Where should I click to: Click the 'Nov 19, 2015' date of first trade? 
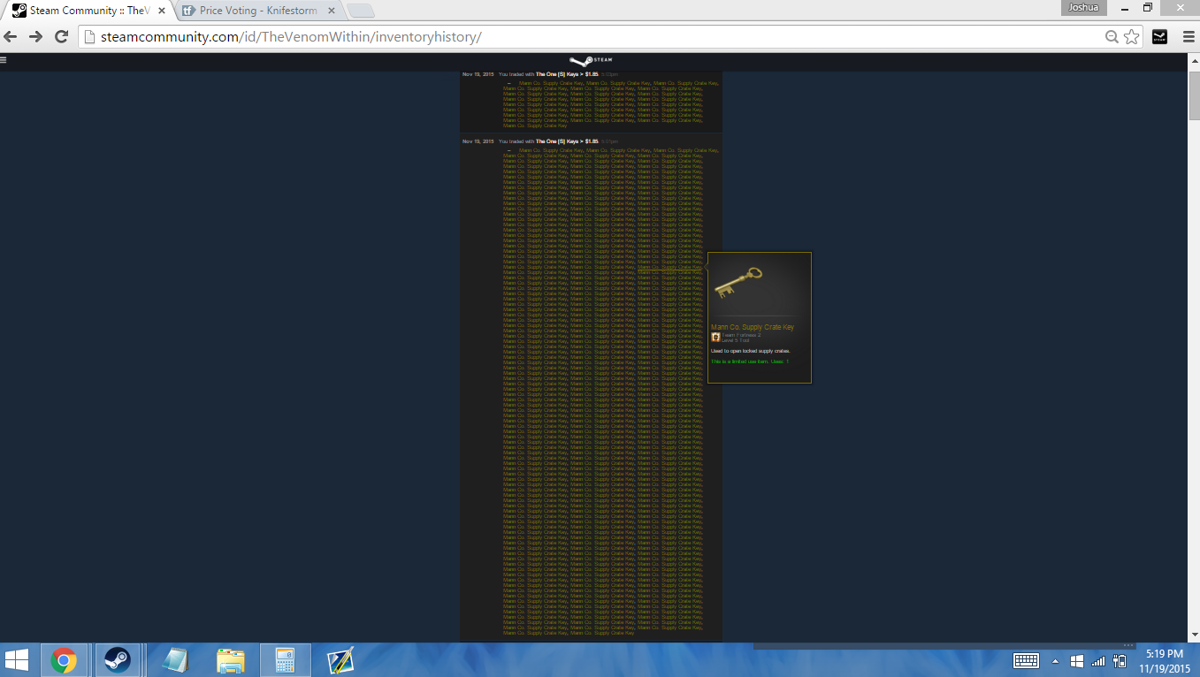point(478,74)
